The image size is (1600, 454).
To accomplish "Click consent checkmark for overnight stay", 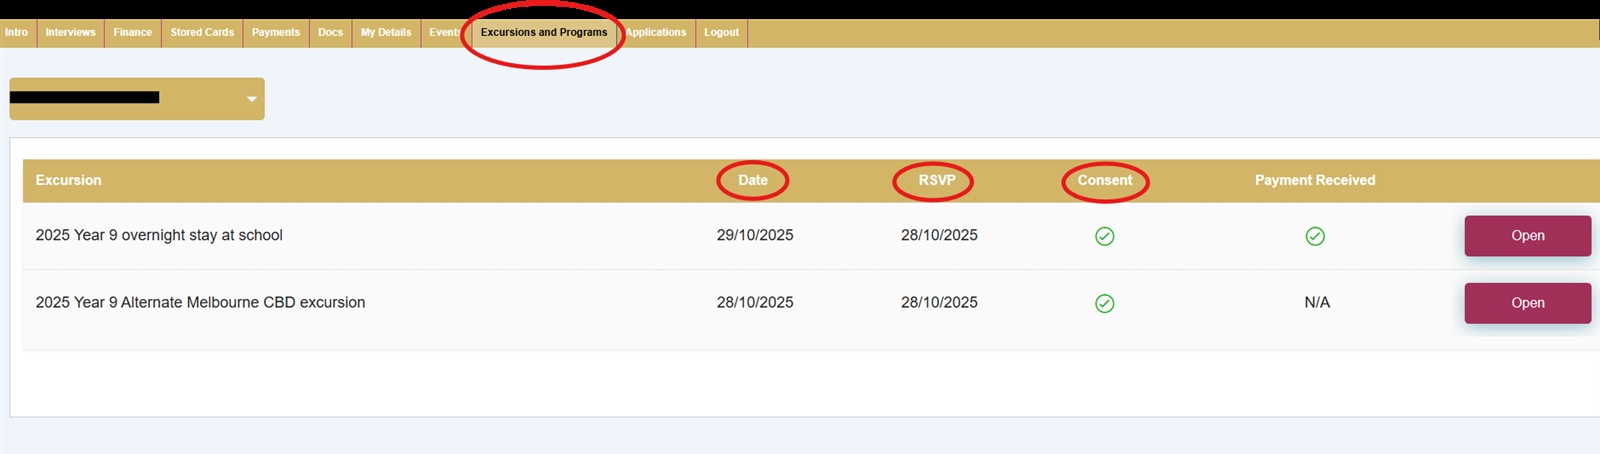I will pyautogui.click(x=1104, y=236).
